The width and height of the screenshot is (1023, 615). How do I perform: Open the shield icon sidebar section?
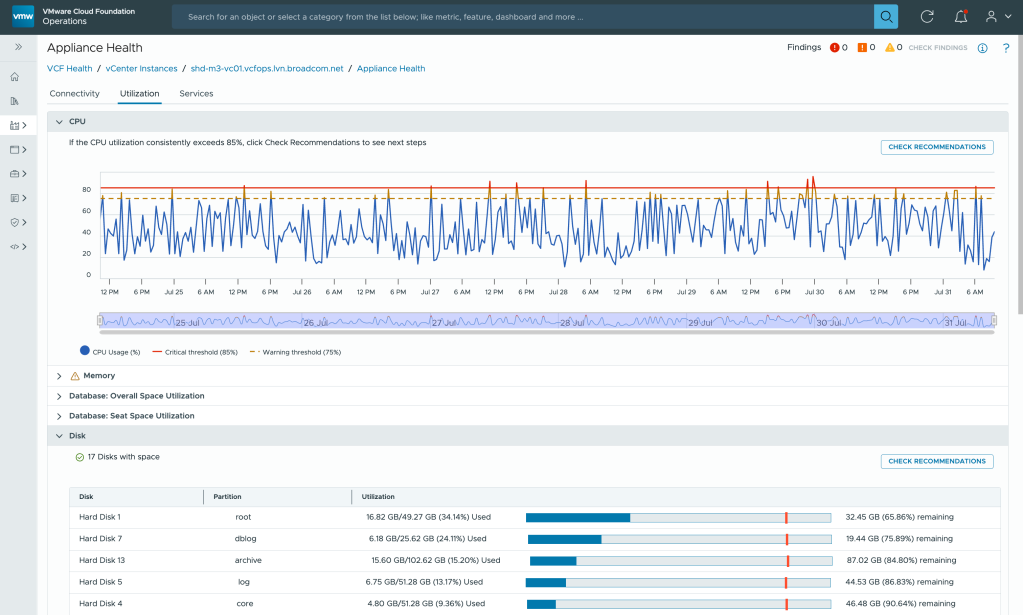click(x=15, y=222)
